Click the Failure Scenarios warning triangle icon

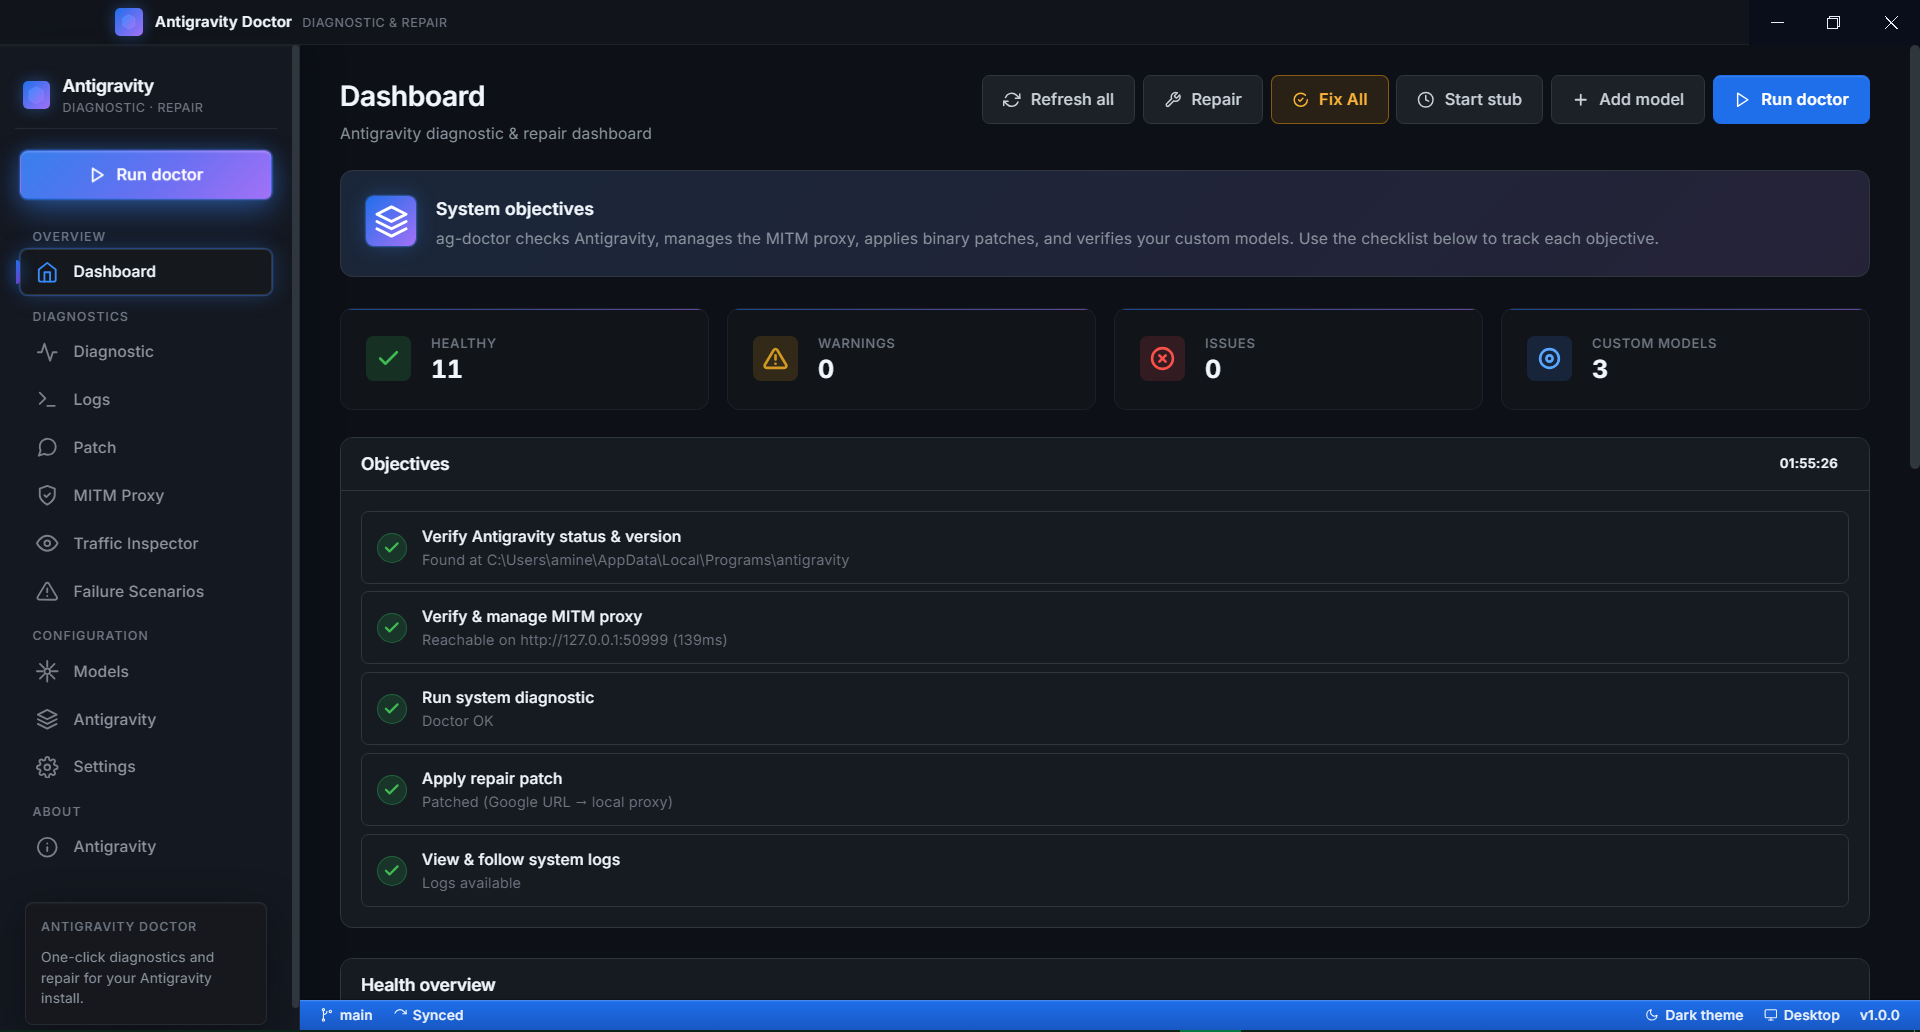(47, 591)
